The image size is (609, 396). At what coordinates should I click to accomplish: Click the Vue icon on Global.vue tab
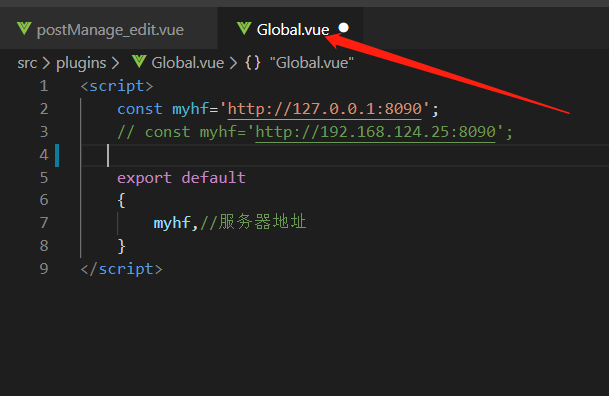tap(244, 28)
